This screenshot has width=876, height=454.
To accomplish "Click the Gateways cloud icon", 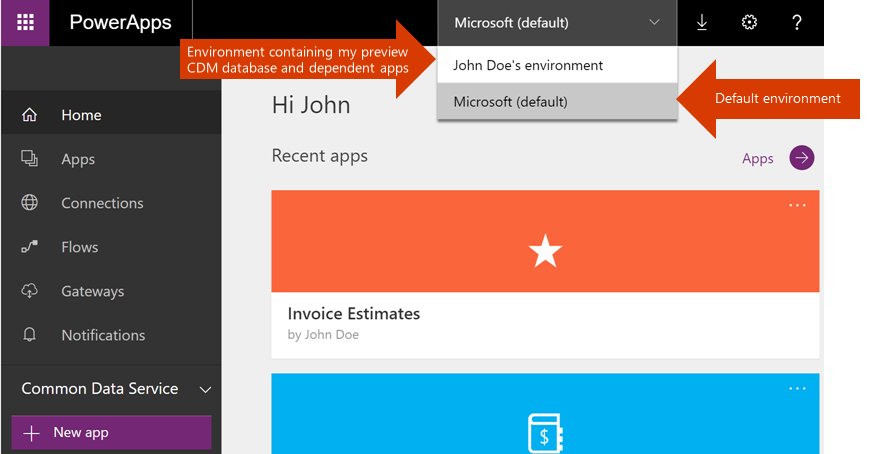I will tap(29, 290).
